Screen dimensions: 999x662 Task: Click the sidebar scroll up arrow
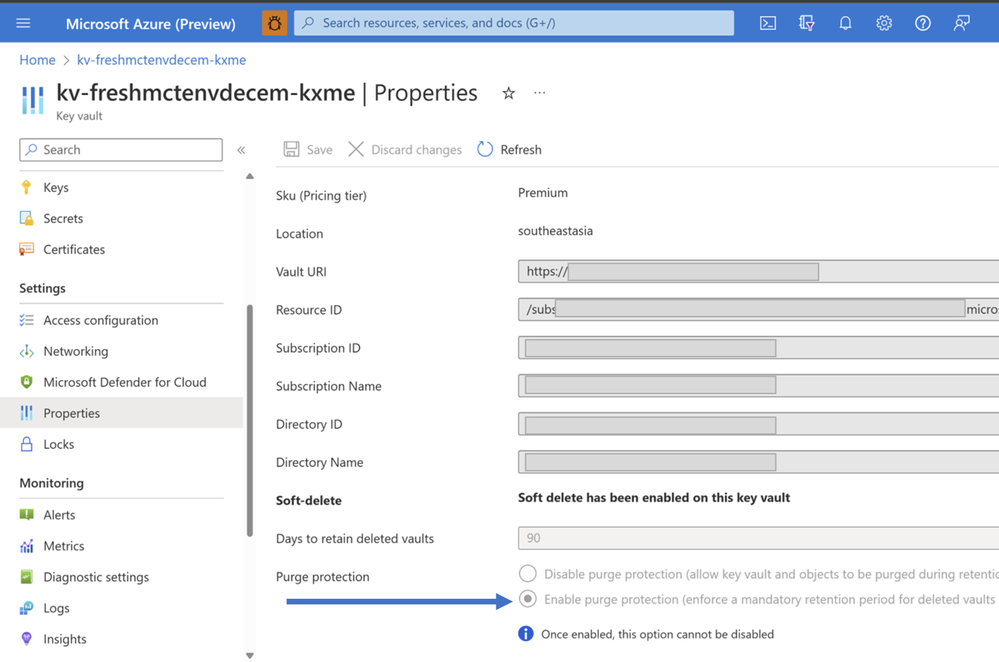click(x=250, y=176)
